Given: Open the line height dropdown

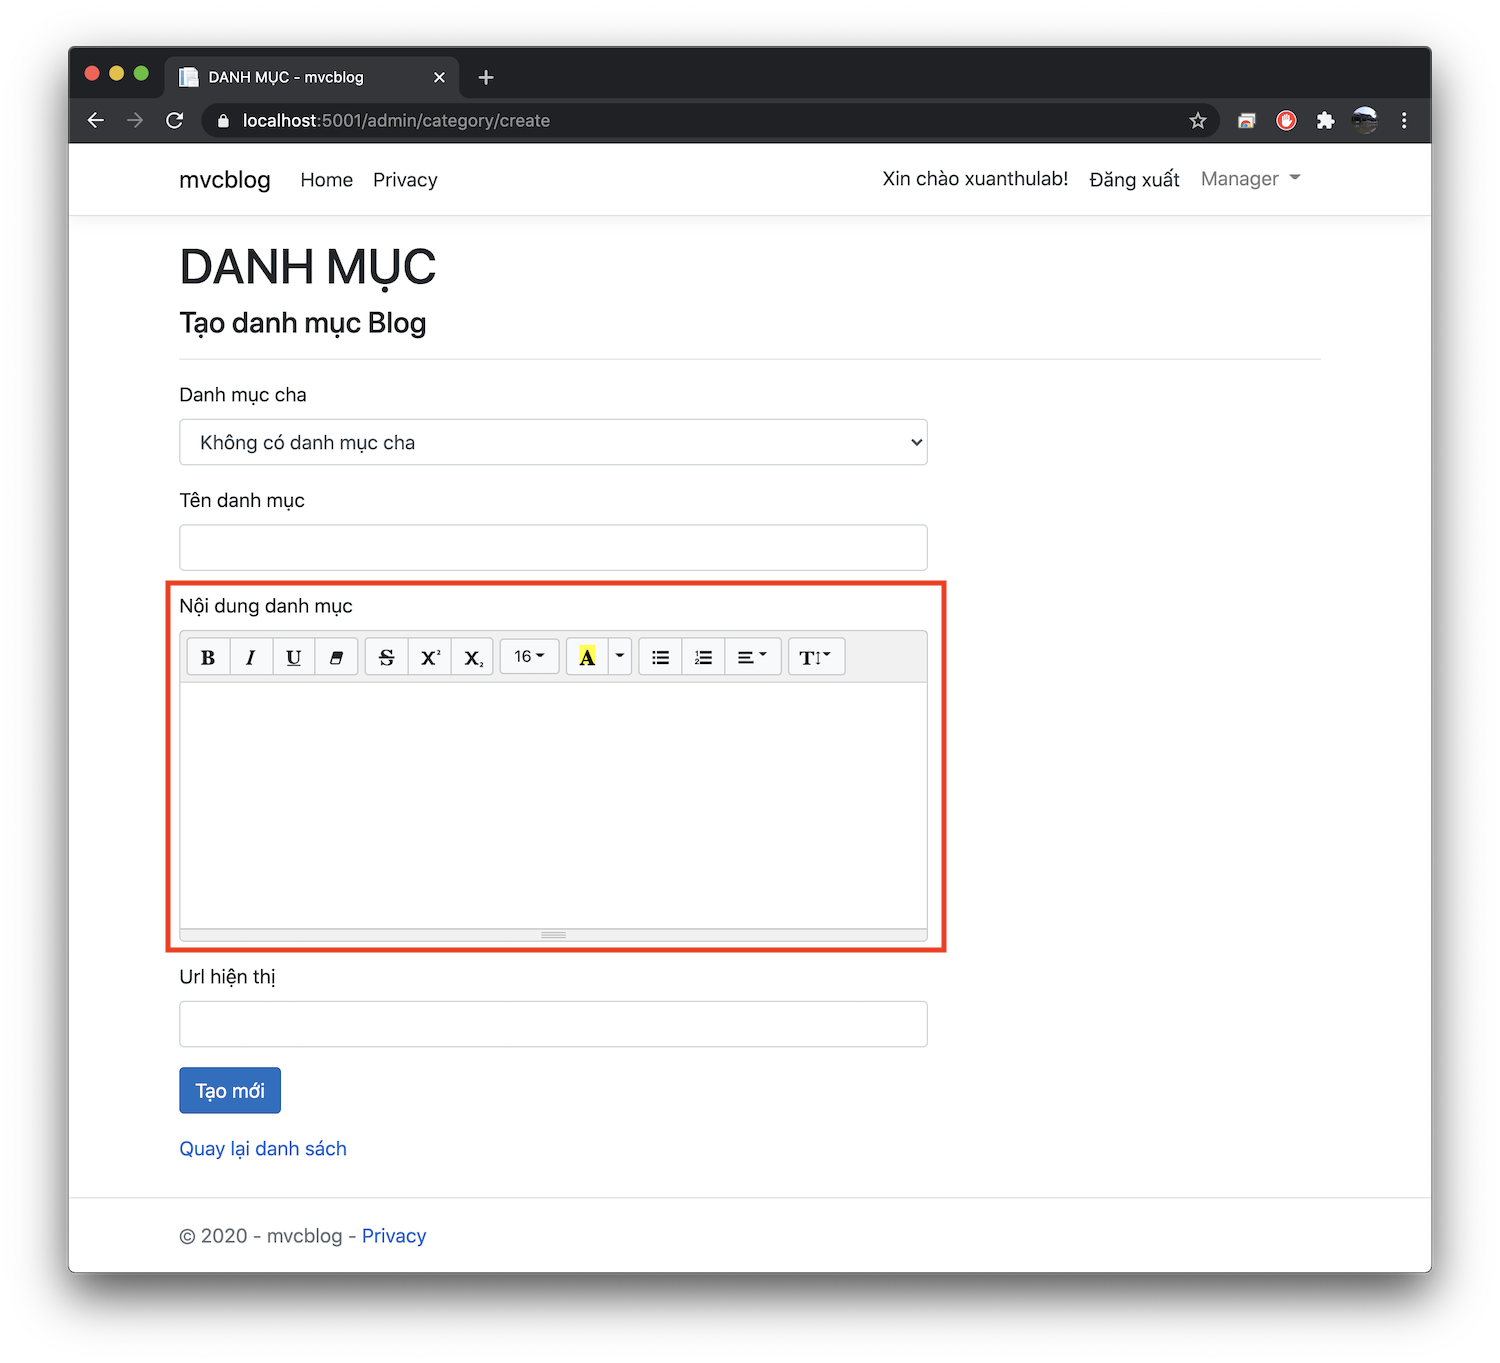Looking at the screenshot, I should (816, 657).
